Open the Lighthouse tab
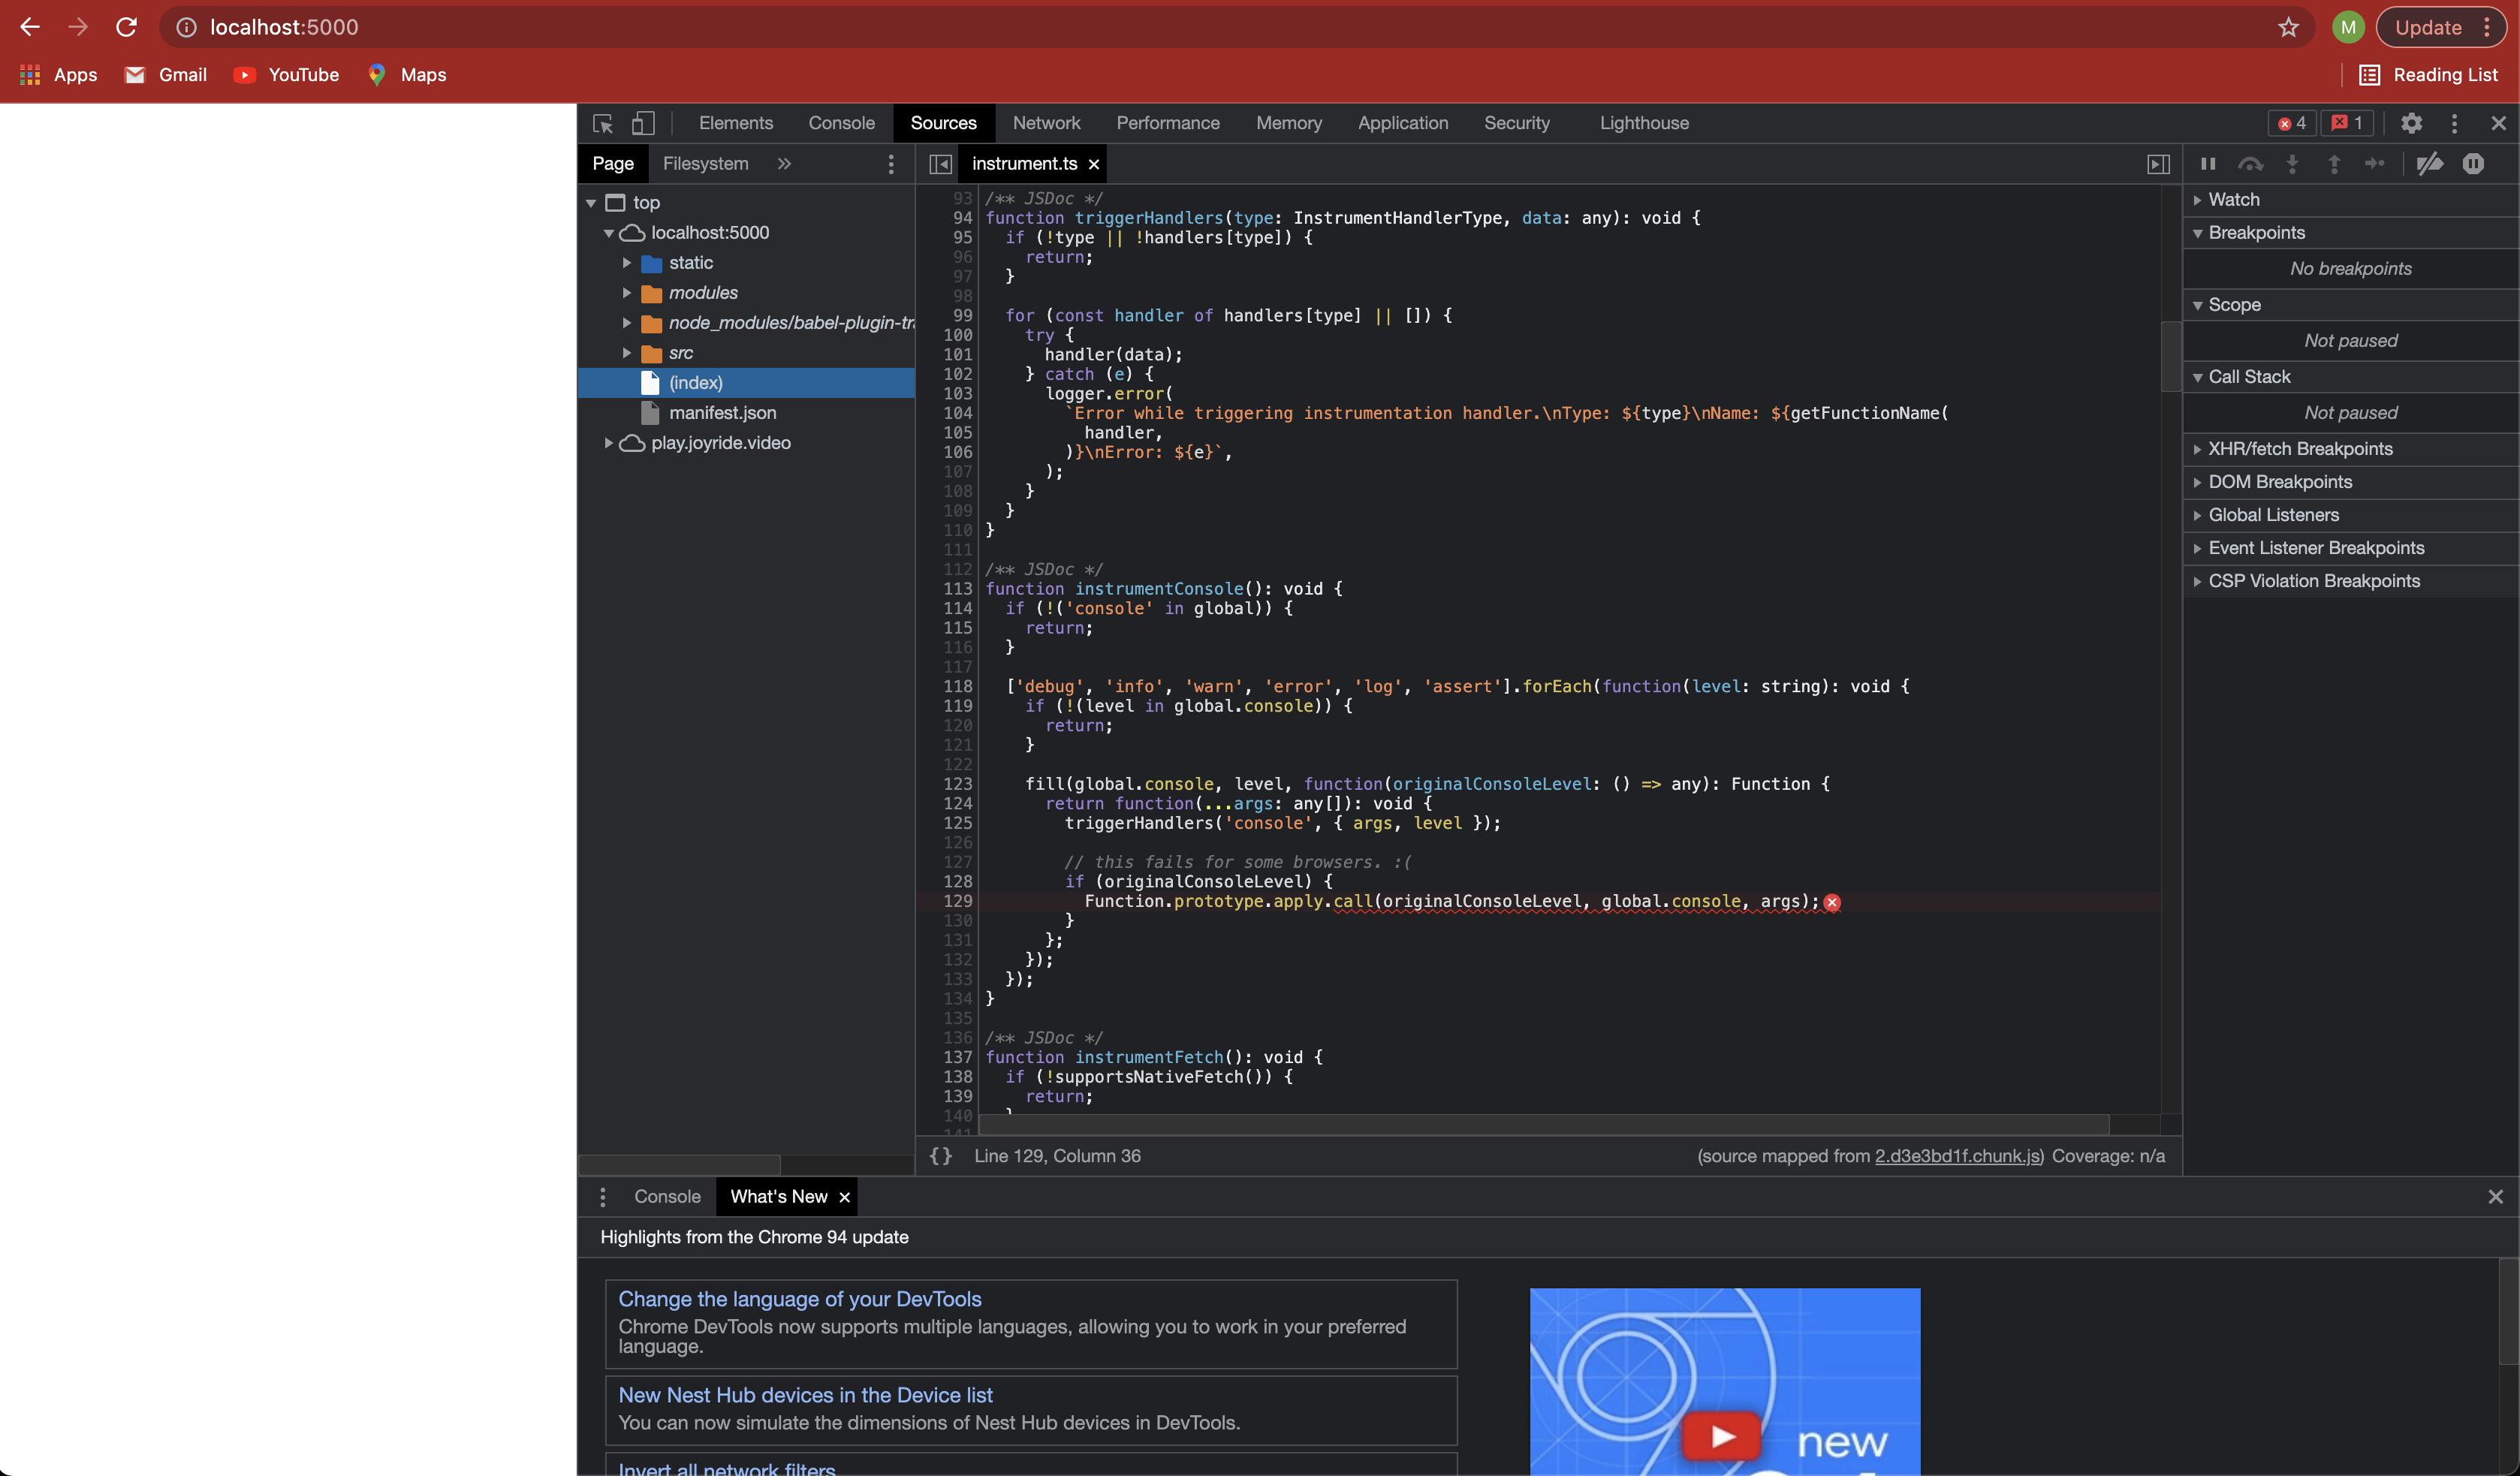 click(x=1644, y=123)
